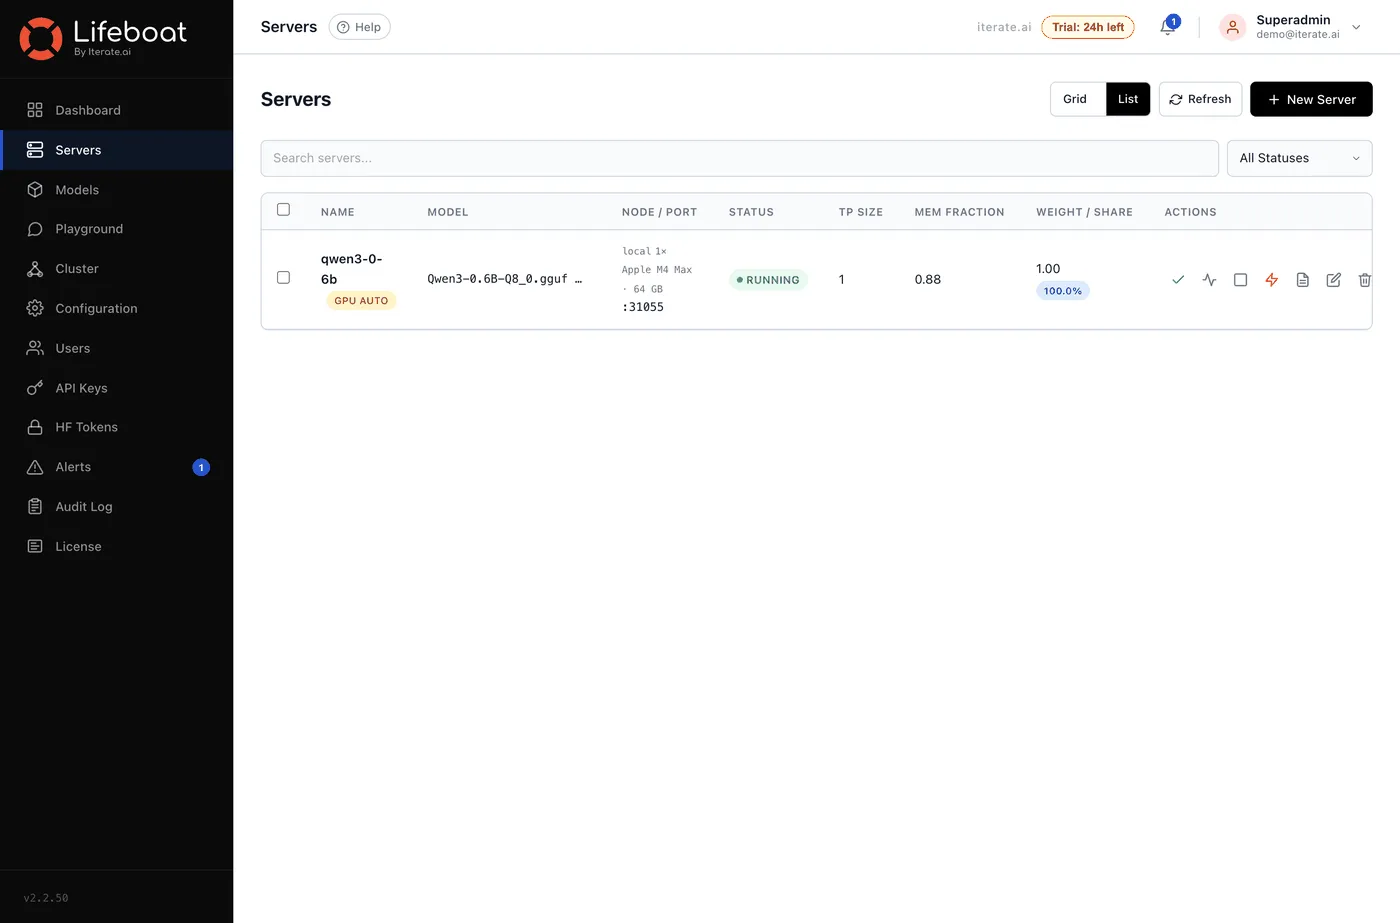The width and height of the screenshot is (1400, 923).
Task: Open Playground from the sidebar
Action: 116,229
